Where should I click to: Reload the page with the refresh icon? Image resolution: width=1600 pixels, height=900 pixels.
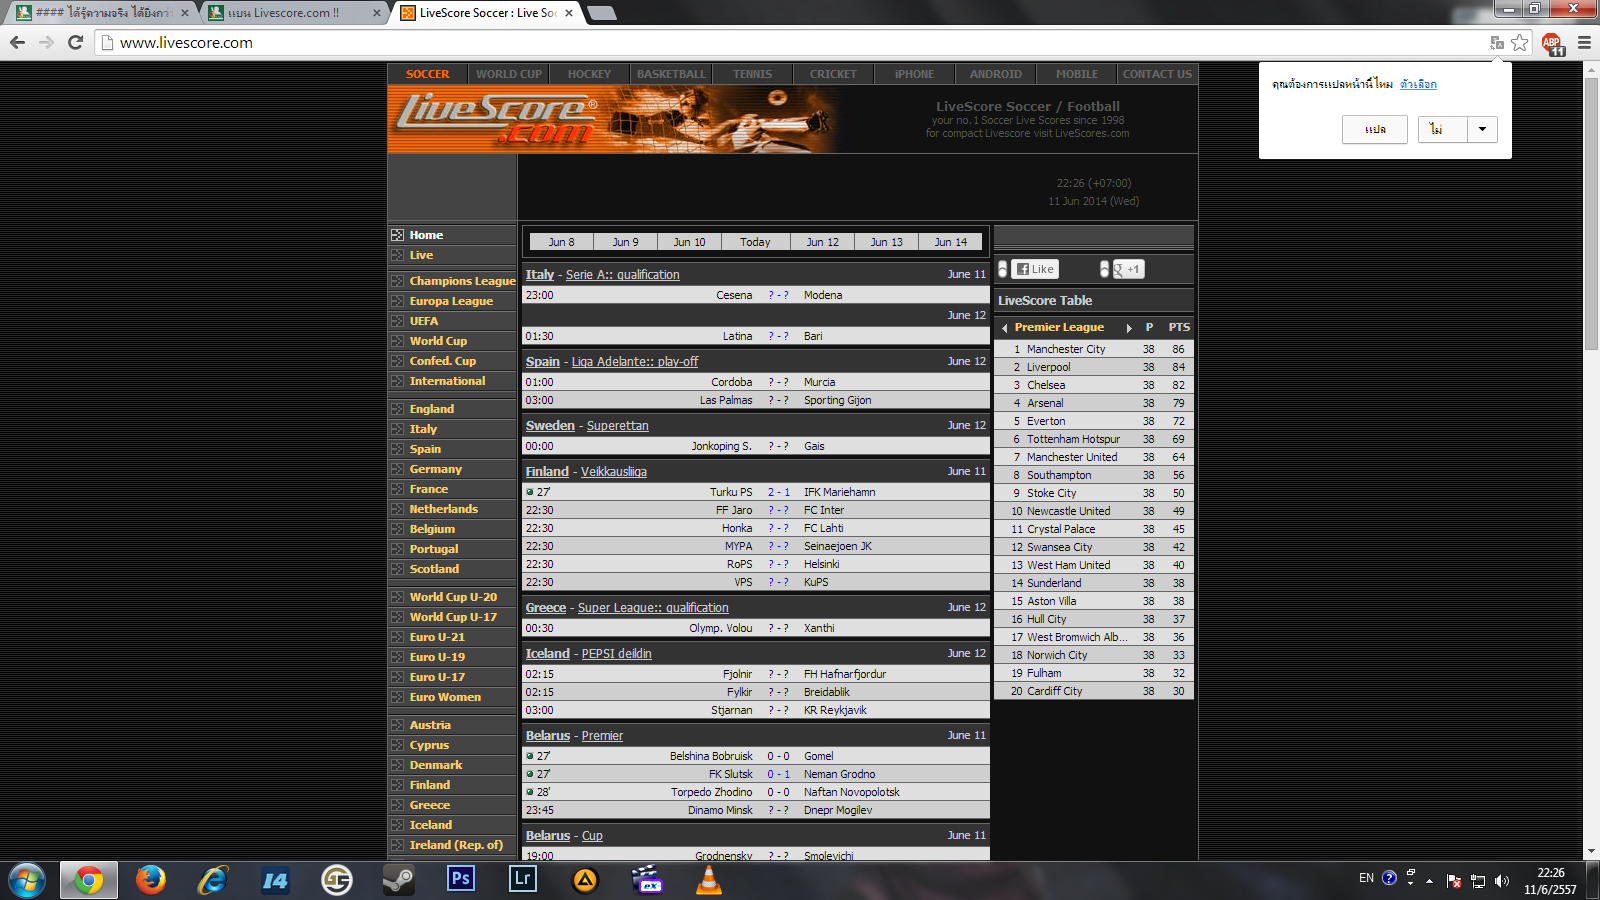click(x=75, y=42)
